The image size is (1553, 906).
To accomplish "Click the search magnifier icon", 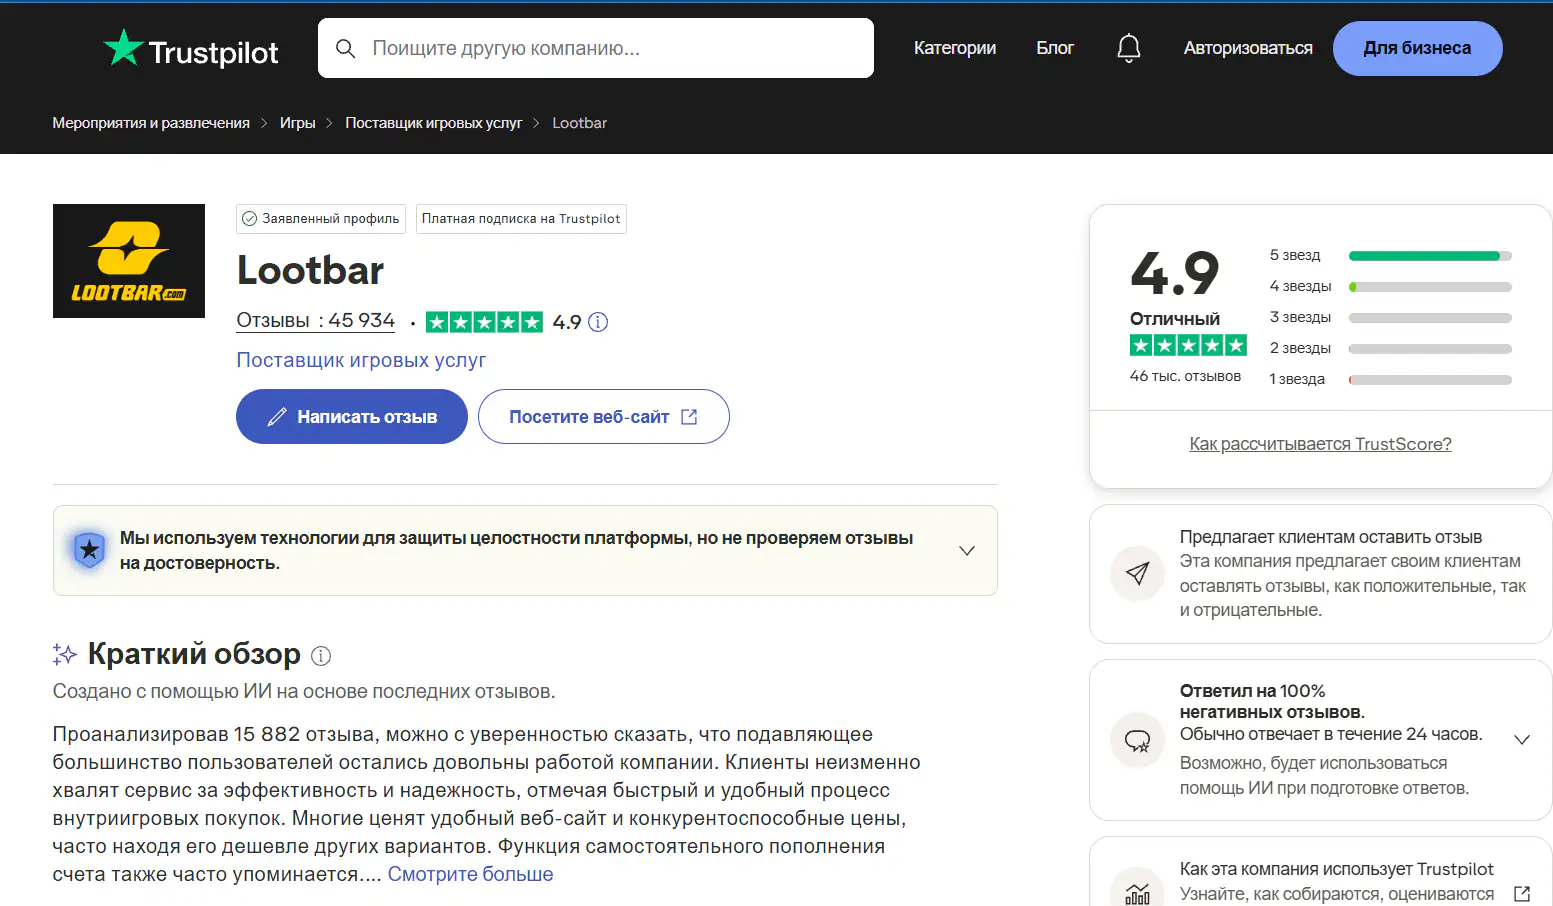I will point(345,48).
